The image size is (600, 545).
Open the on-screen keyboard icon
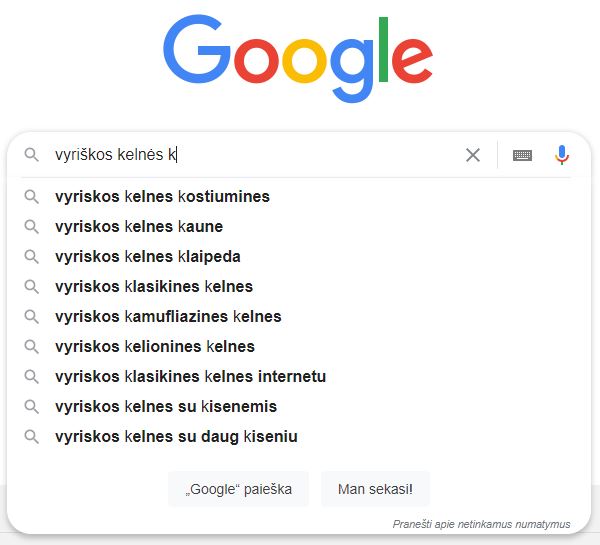click(522, 155)
